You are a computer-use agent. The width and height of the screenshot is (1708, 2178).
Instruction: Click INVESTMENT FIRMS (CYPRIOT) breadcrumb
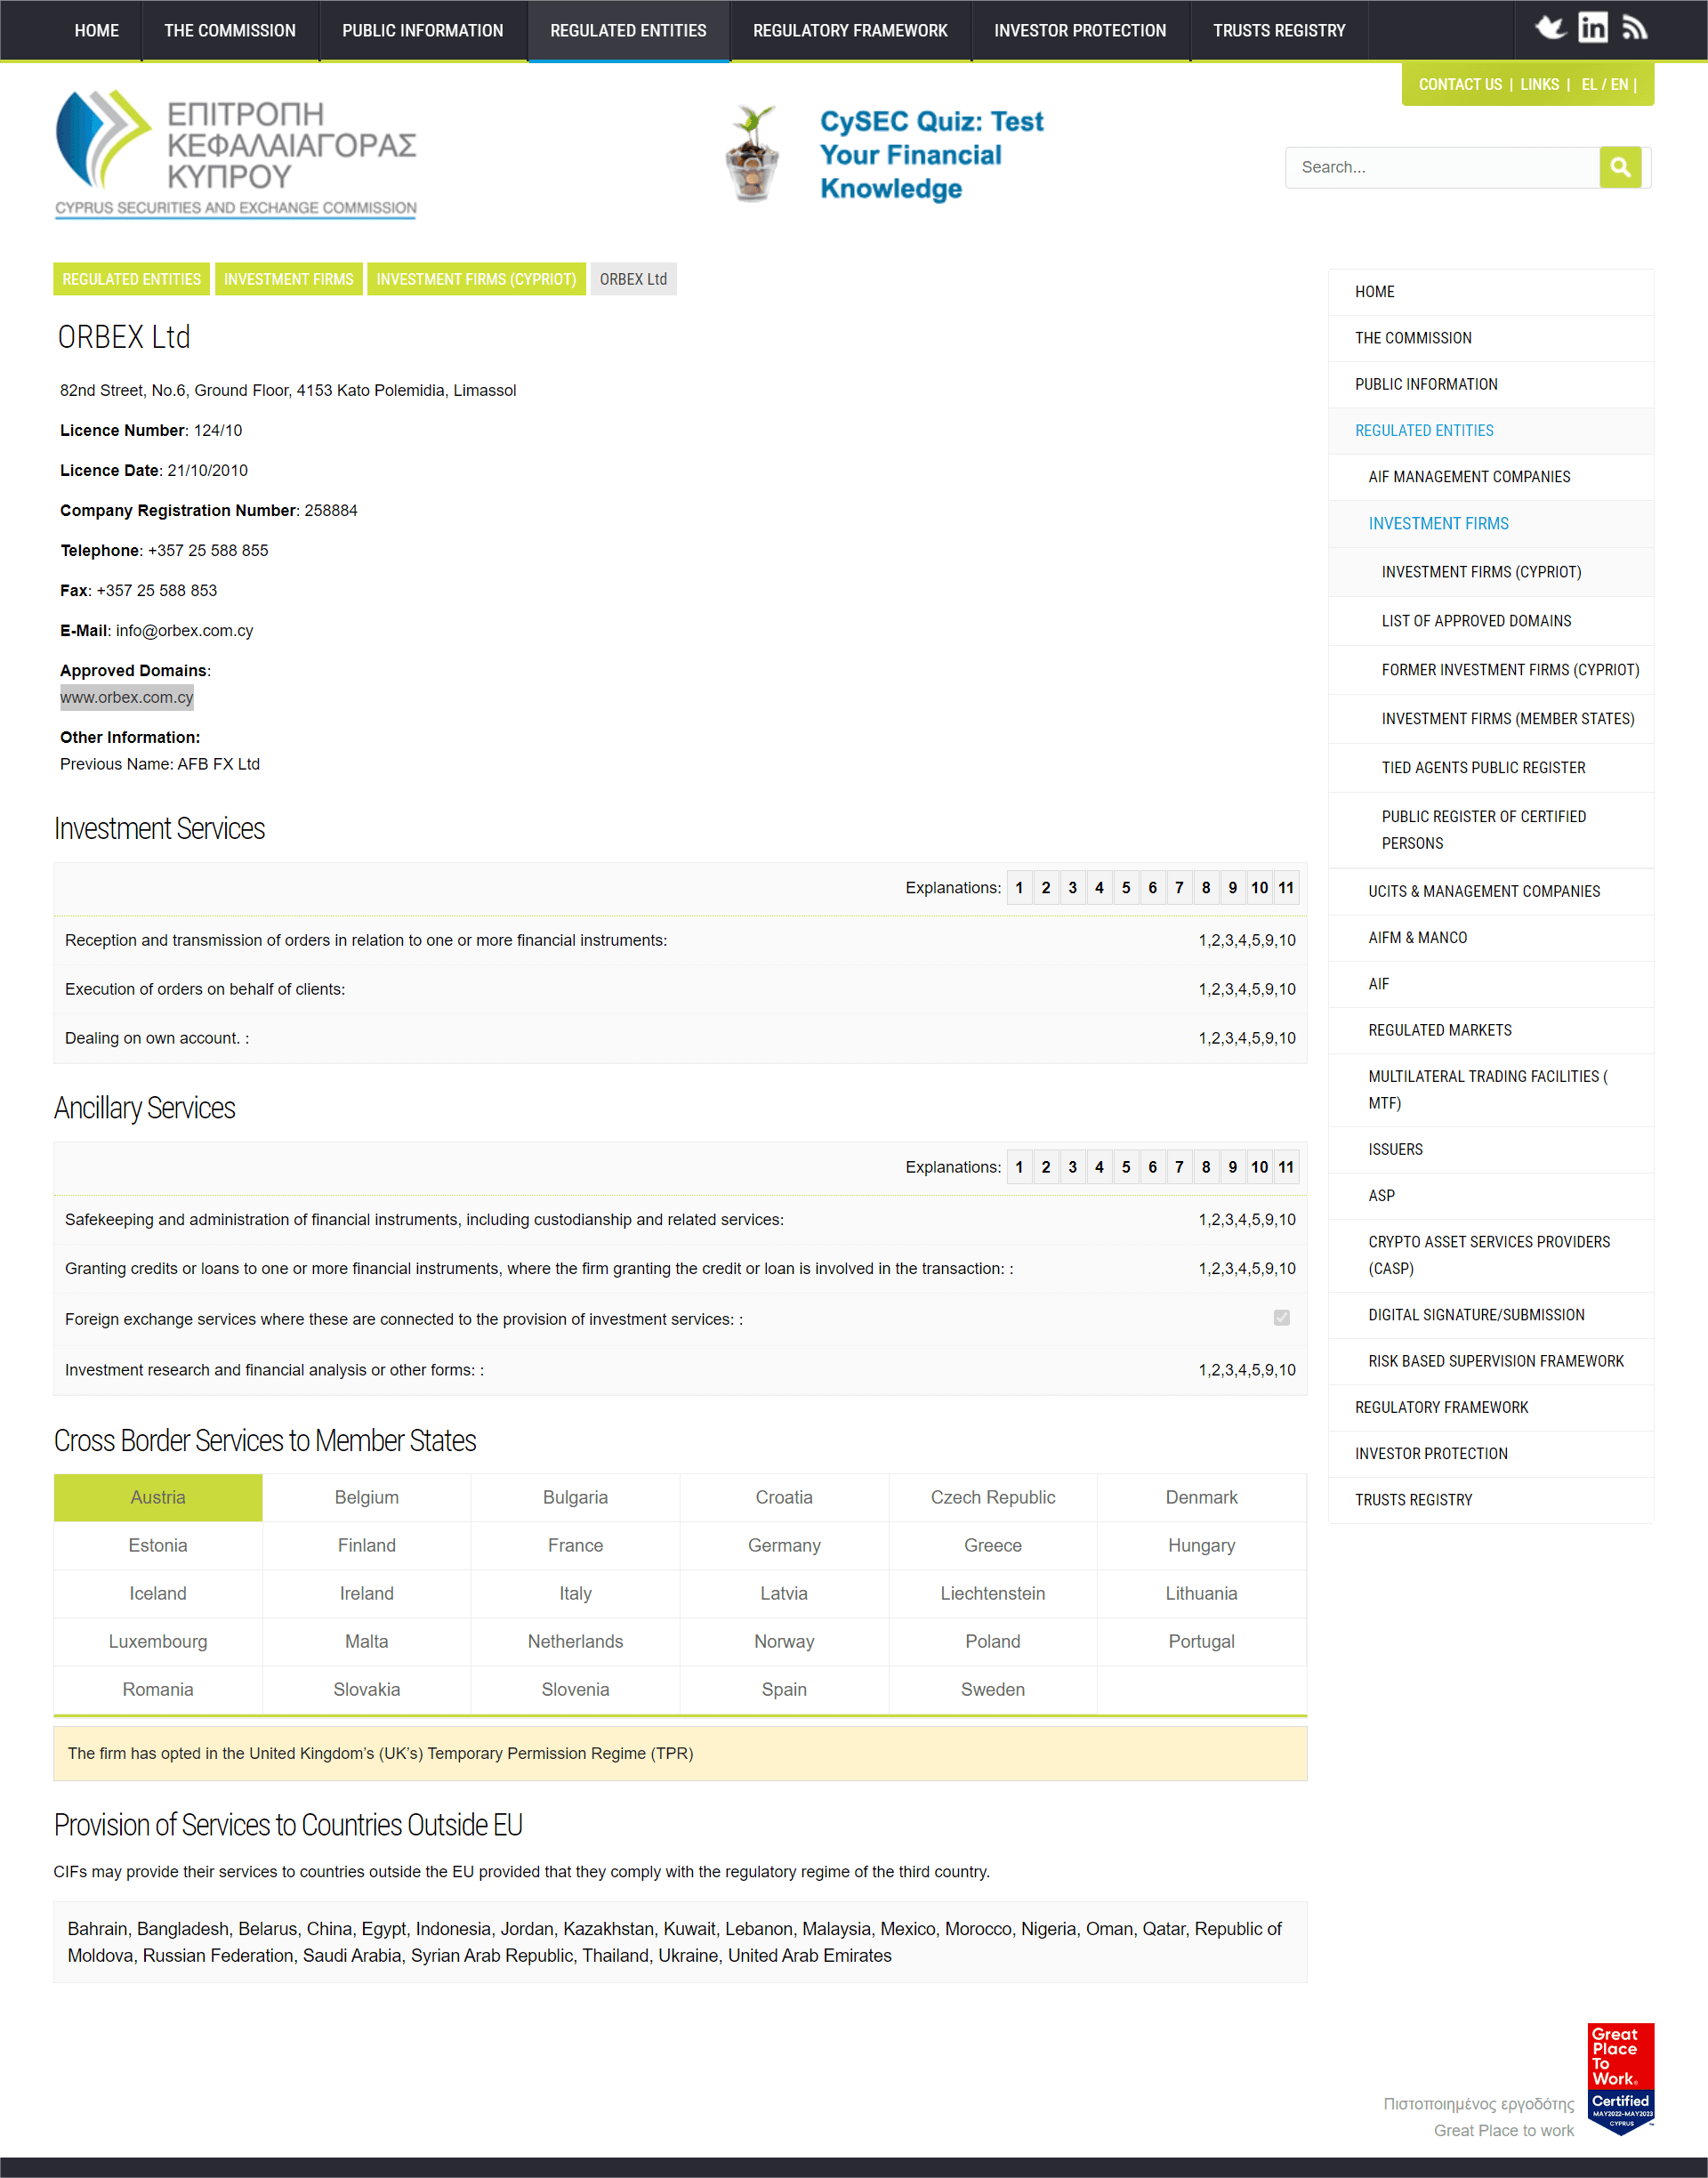[476, 279]
